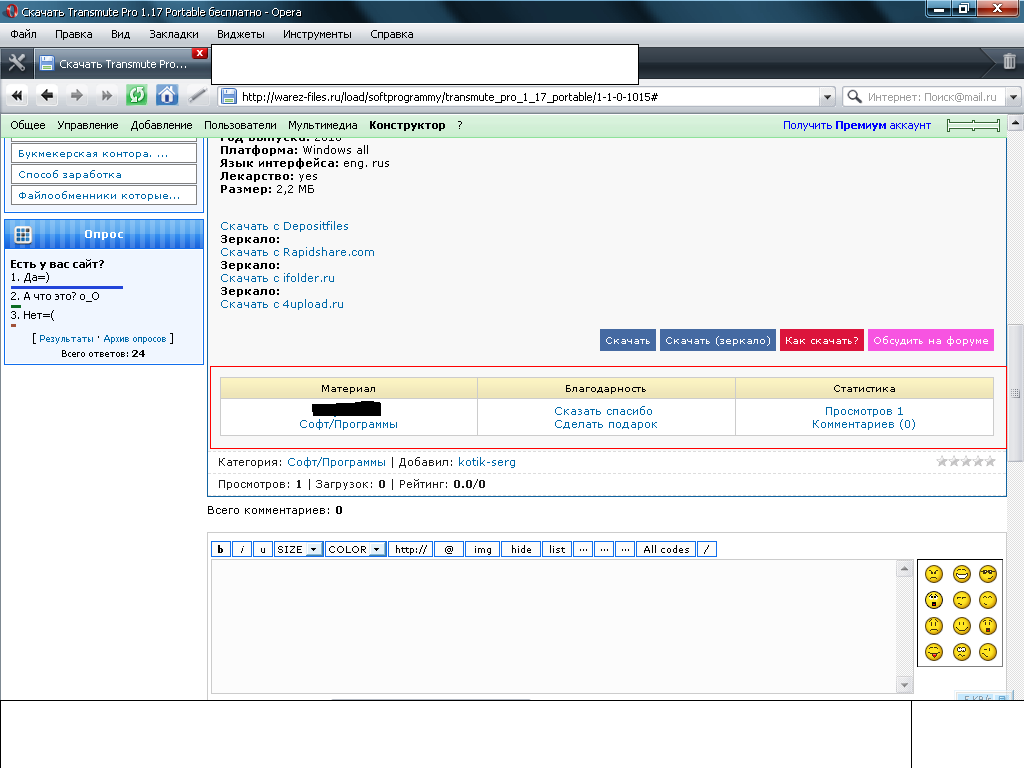This screenshot has width=1024, height=768.
Task: Expand the address bar history dropdown
Action: click(x=827, y=97)
